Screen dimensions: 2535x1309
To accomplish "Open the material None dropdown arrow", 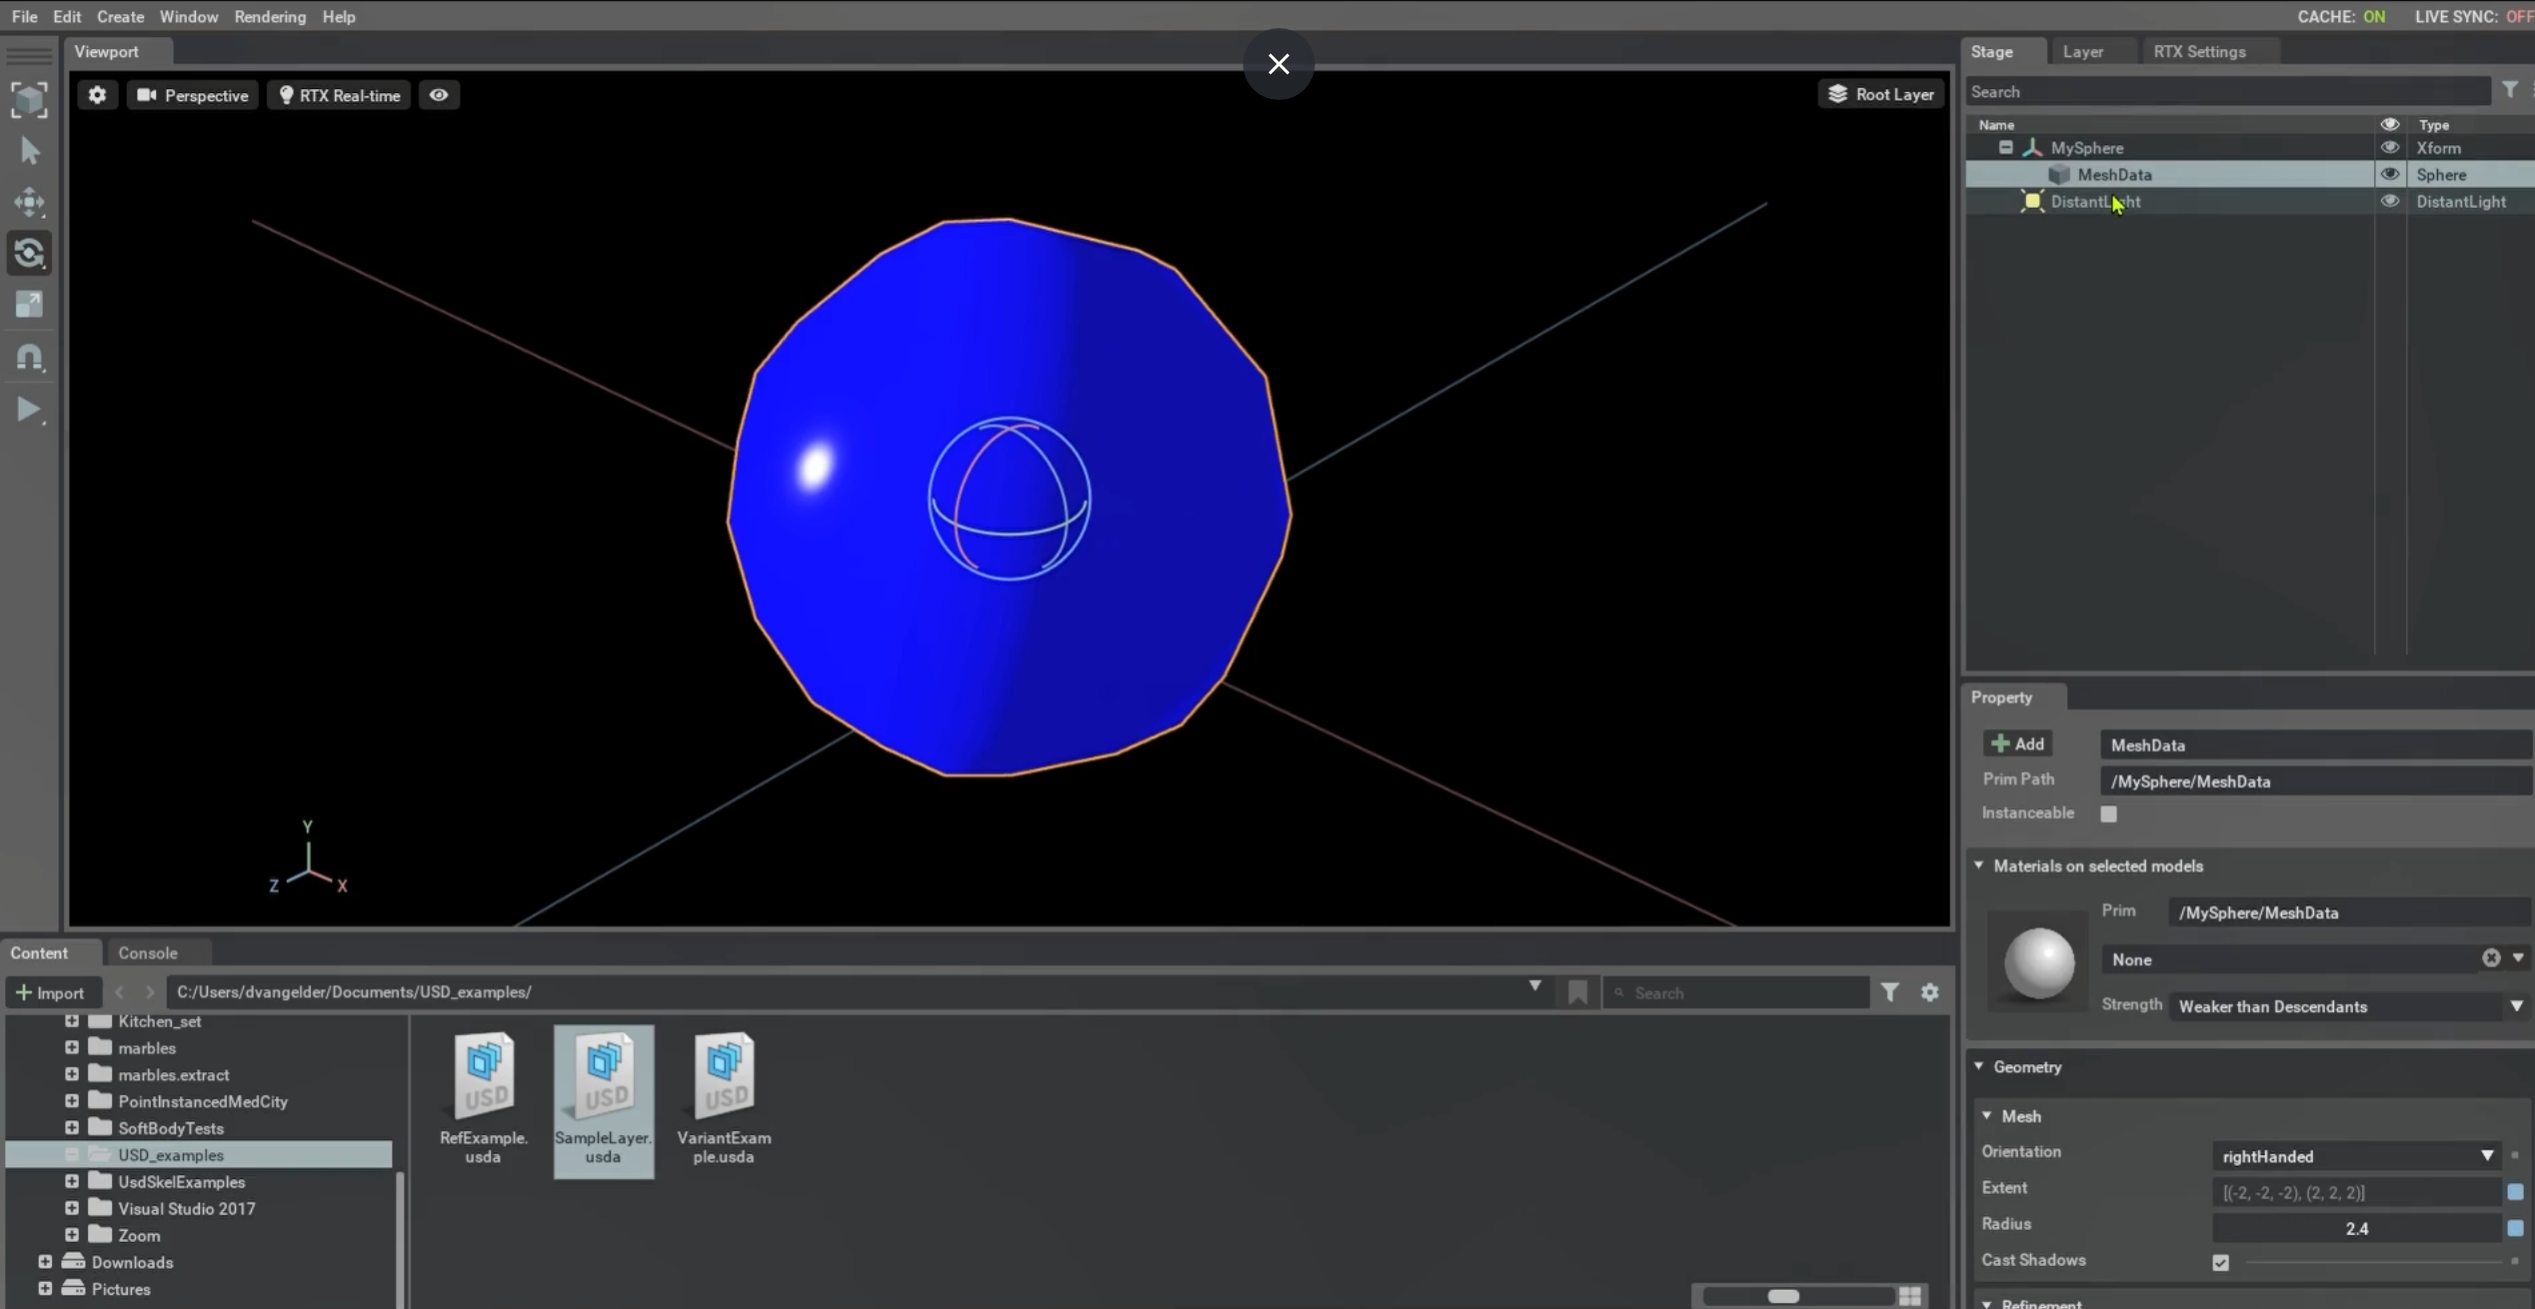I will point(2518,958).
